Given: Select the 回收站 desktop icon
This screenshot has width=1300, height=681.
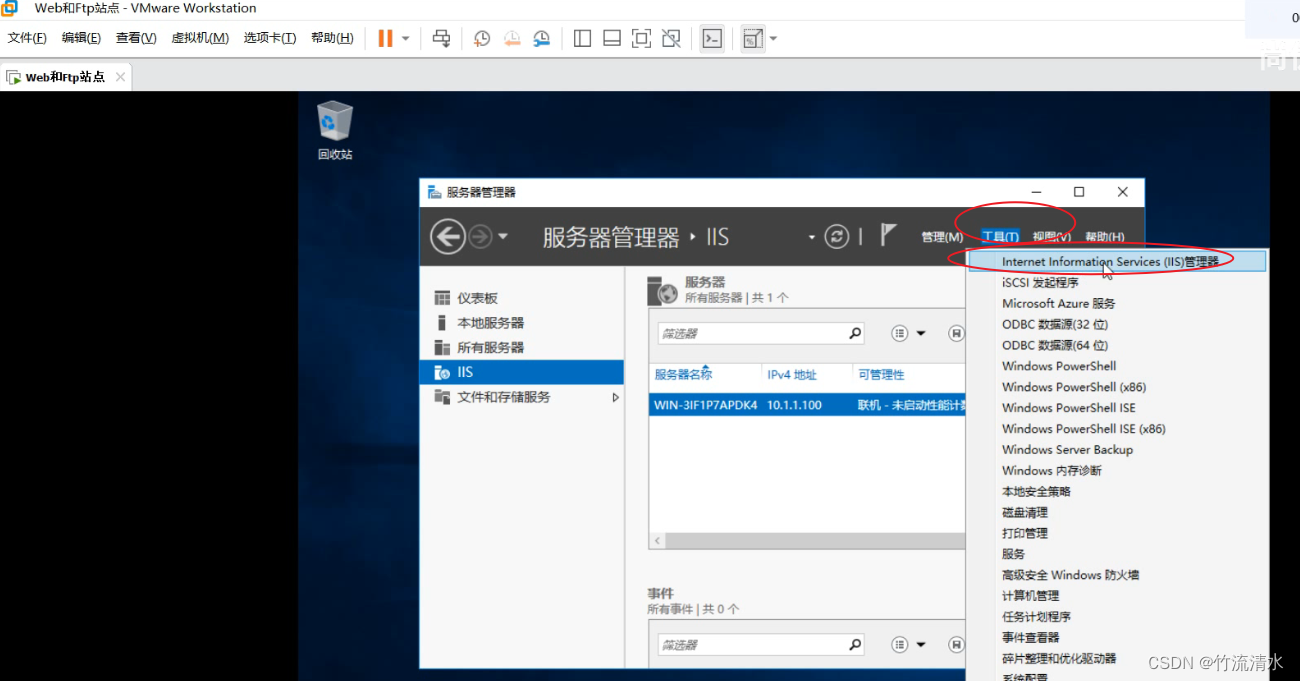Looking at the screenshot, I should point(335,131).
